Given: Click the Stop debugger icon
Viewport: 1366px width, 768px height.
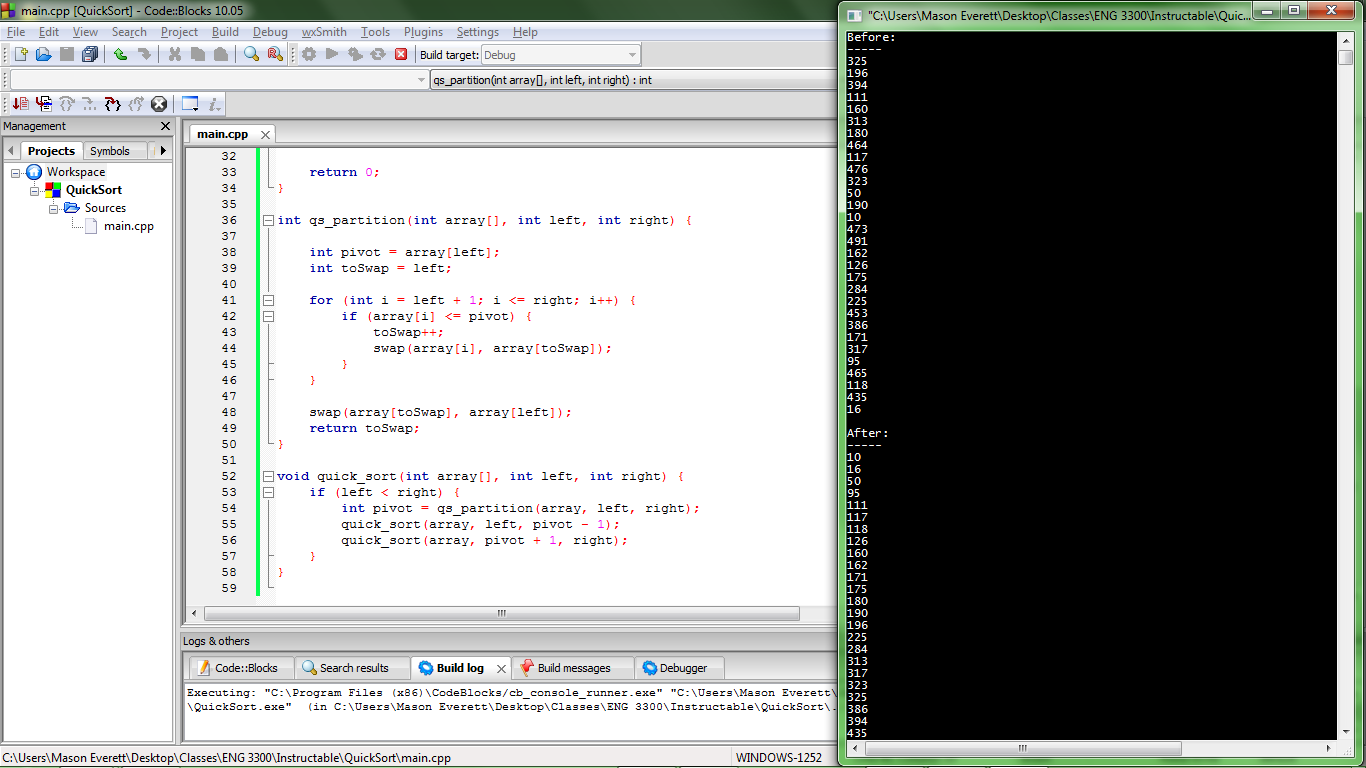Looking at the screenshot, I should [159, 104].
